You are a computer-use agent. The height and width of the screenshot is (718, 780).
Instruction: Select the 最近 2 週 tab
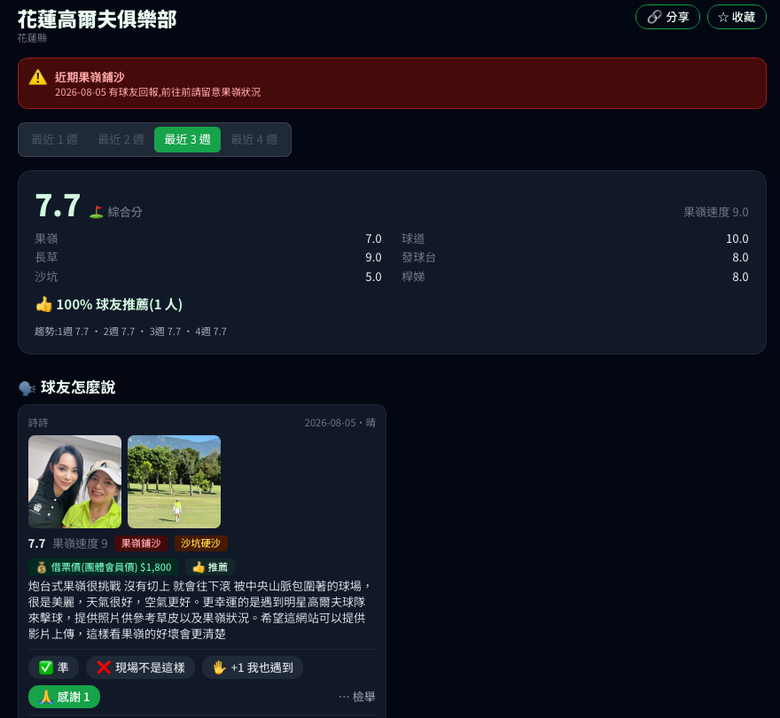[121, 139]
